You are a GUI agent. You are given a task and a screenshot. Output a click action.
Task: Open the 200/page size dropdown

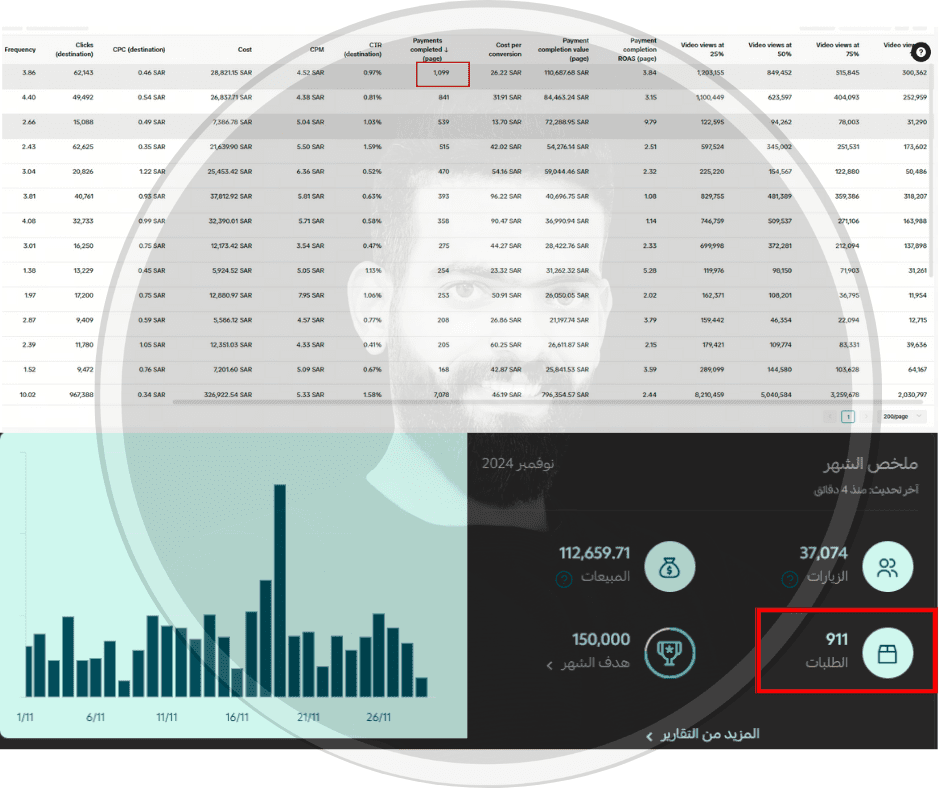902,416
